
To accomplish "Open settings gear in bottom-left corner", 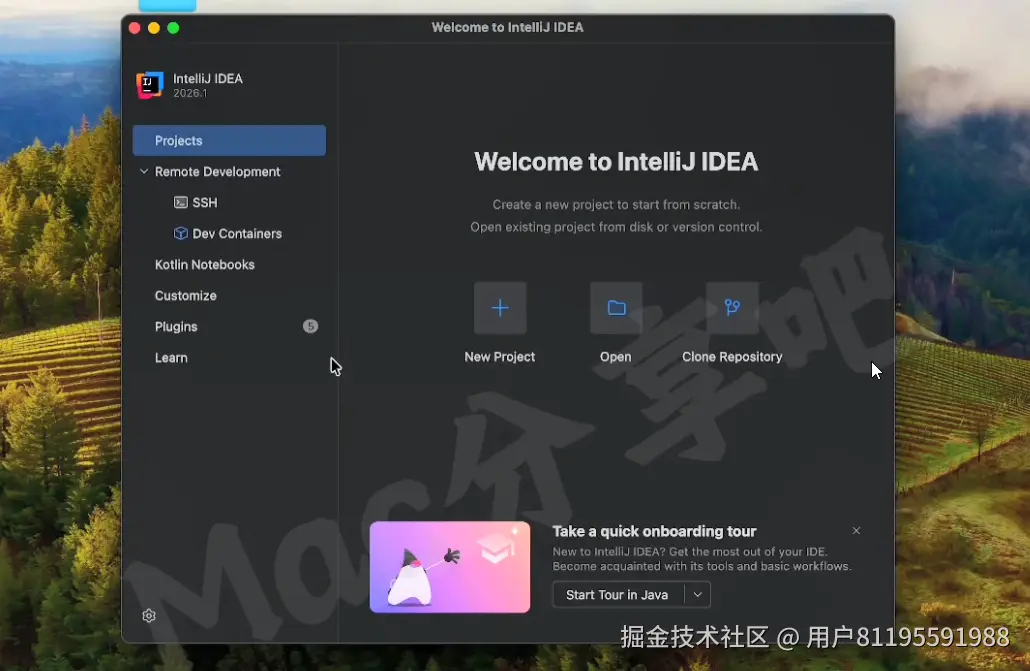I will (x=149, y=615).
